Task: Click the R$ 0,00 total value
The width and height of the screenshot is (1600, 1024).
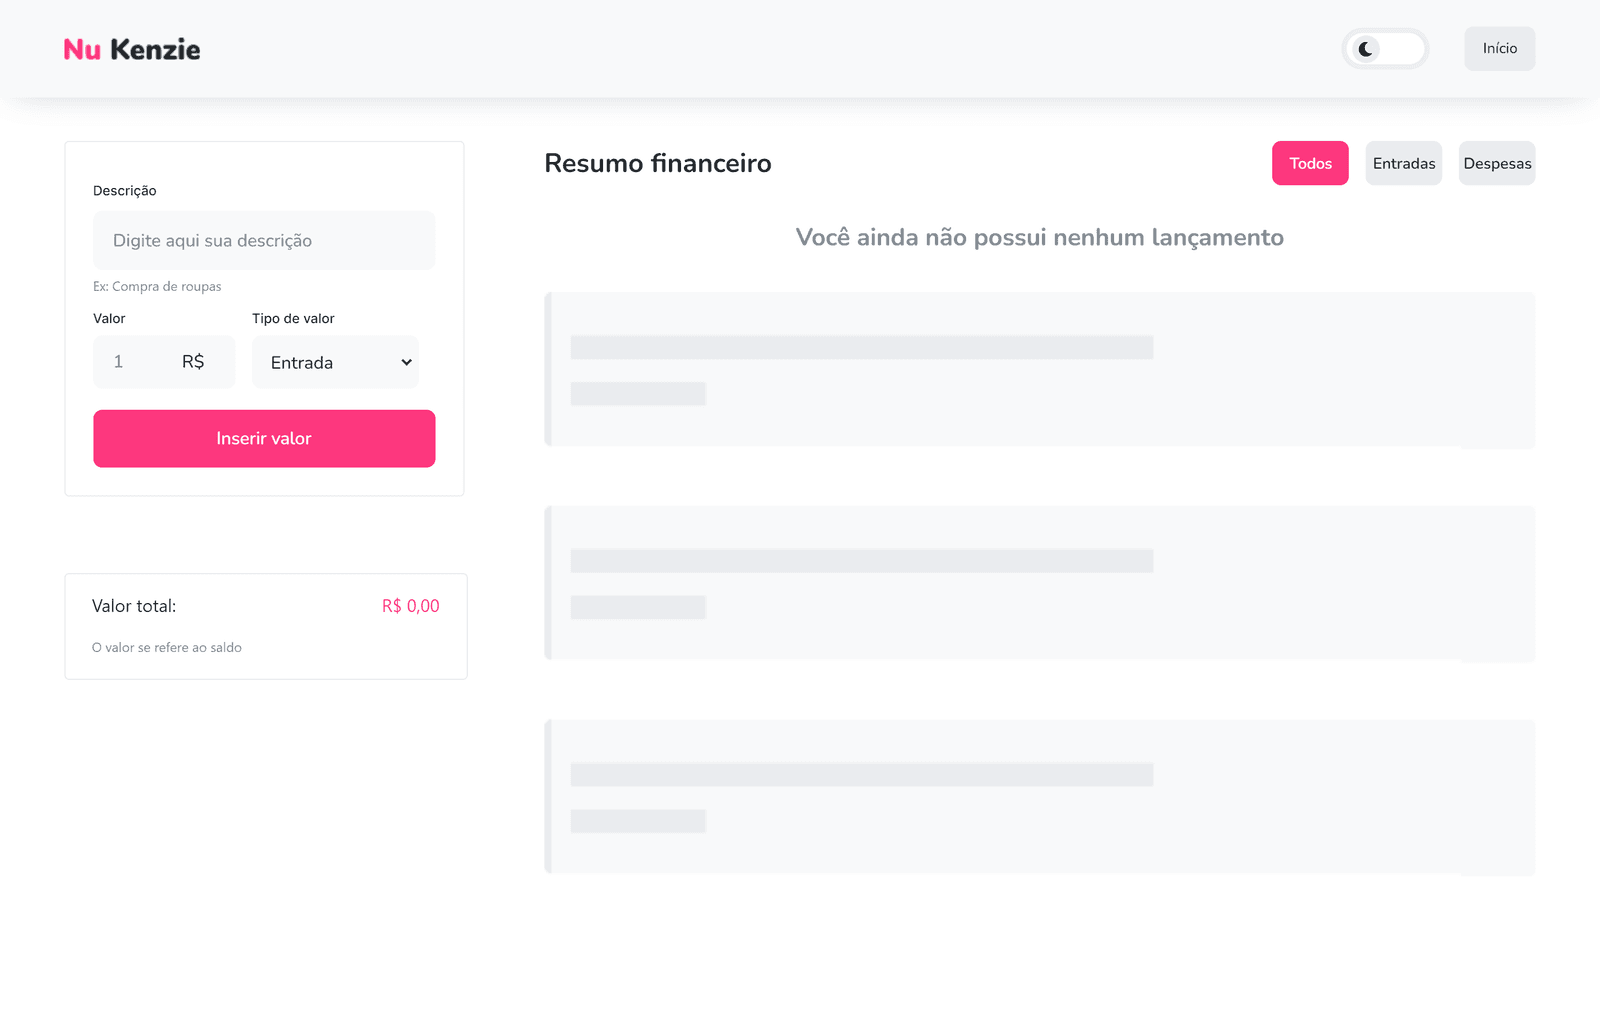Action: 411,606
